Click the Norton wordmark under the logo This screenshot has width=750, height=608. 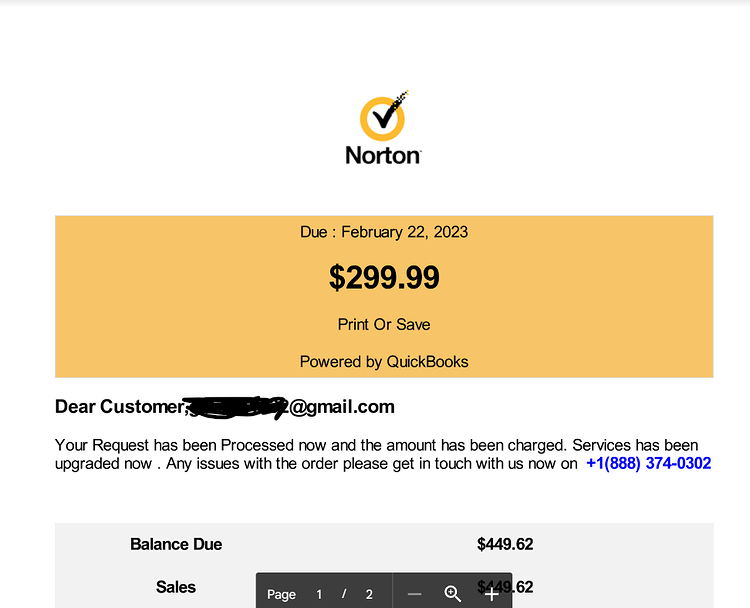[383, 155]
